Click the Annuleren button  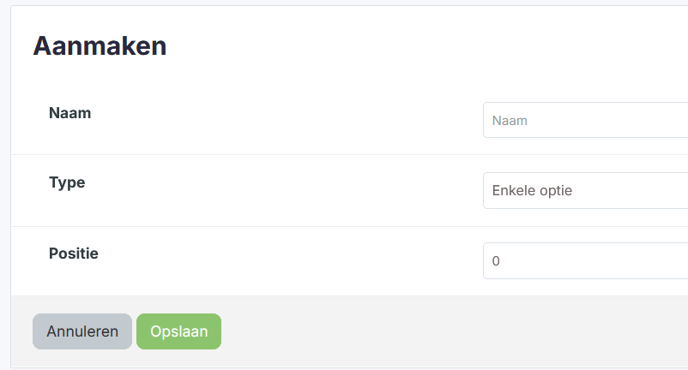(x=82, y=331)
